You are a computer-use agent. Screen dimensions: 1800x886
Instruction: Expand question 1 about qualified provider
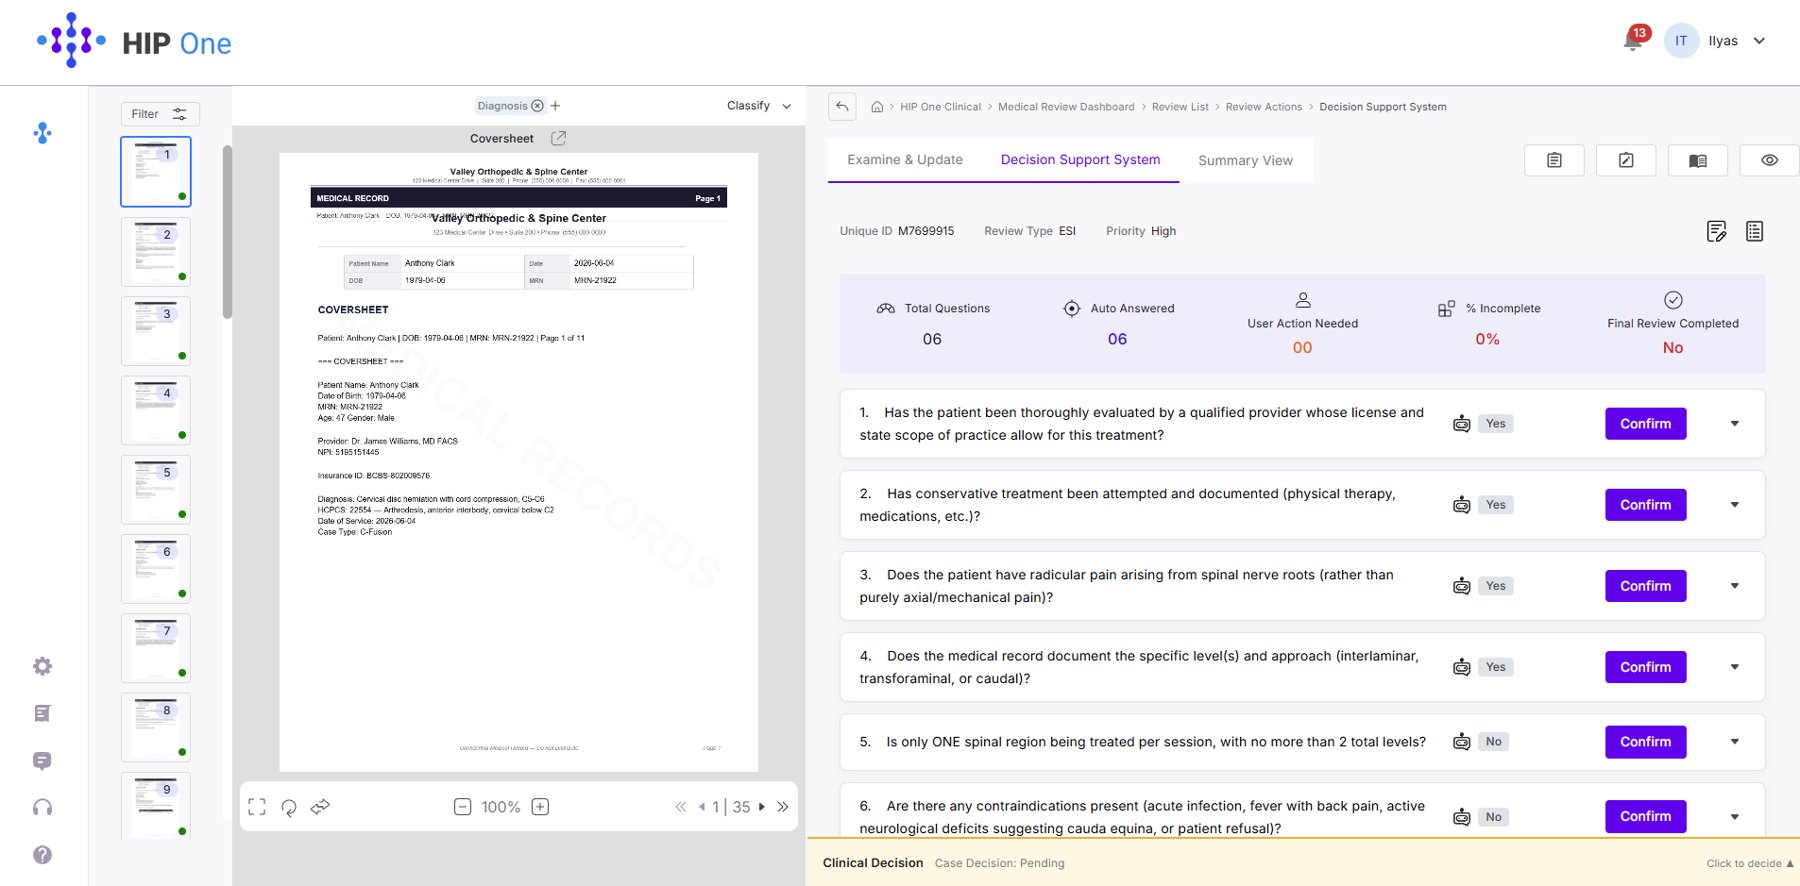1735,424
